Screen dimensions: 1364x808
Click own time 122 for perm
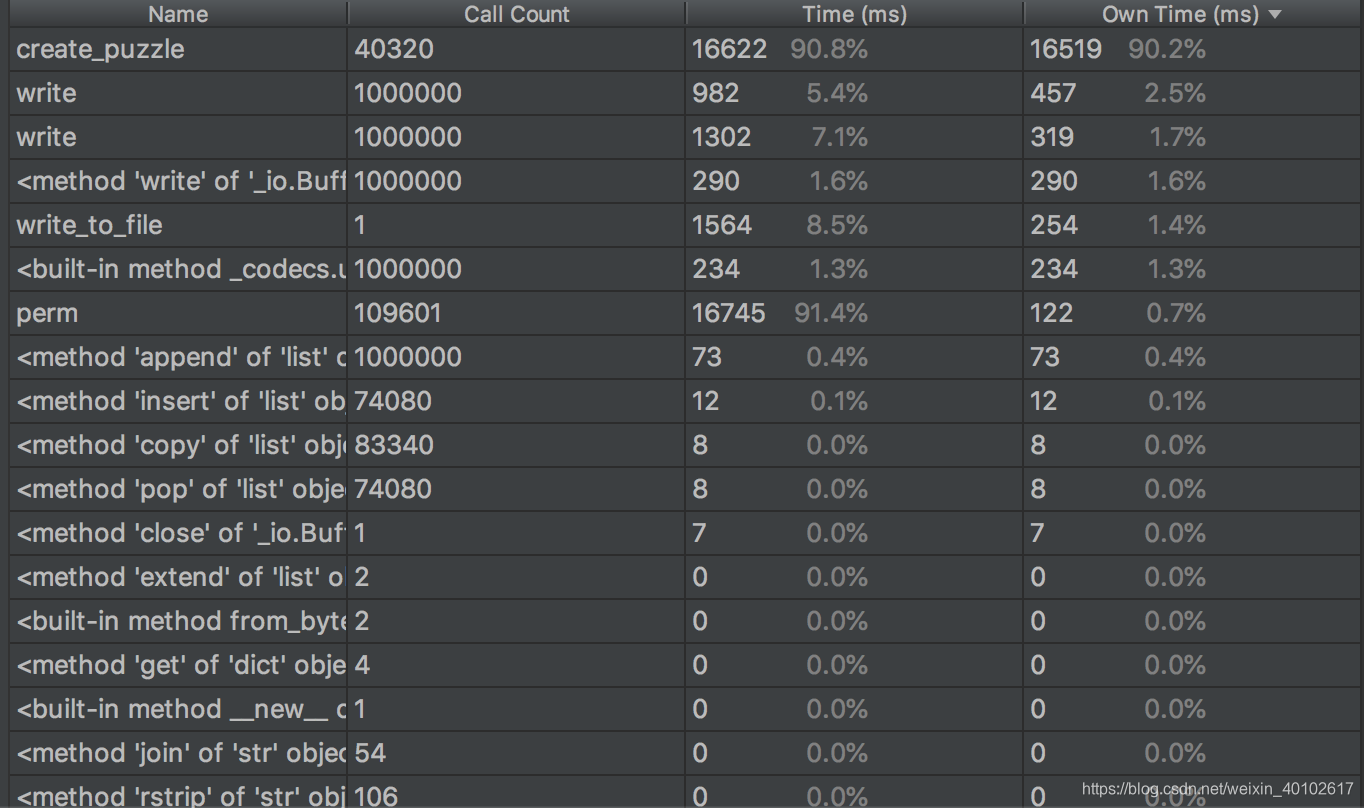point(1051,313)
